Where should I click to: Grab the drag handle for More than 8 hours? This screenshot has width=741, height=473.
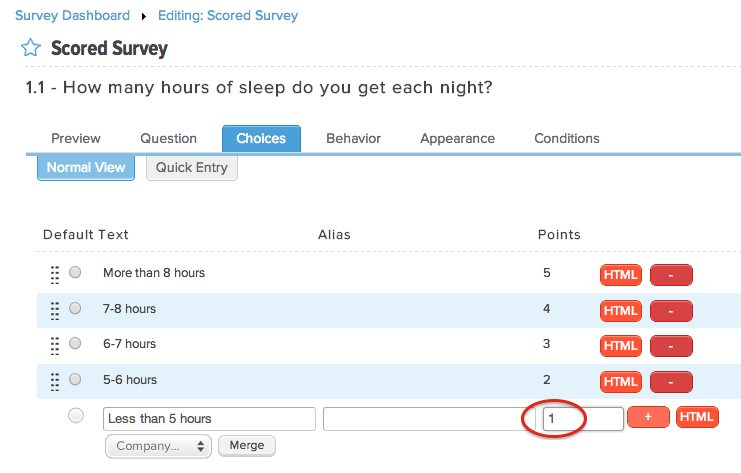click(55, 275)
